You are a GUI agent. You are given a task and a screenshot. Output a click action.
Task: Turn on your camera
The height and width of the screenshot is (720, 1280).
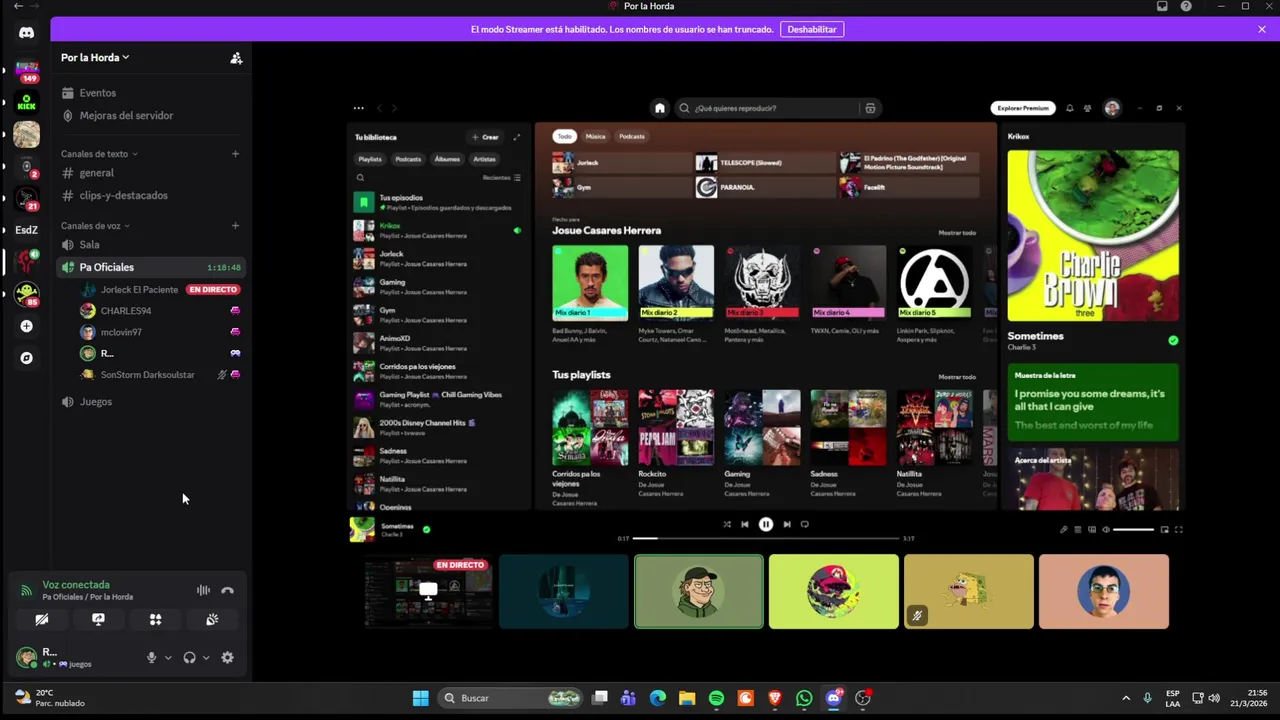point(42,620)
